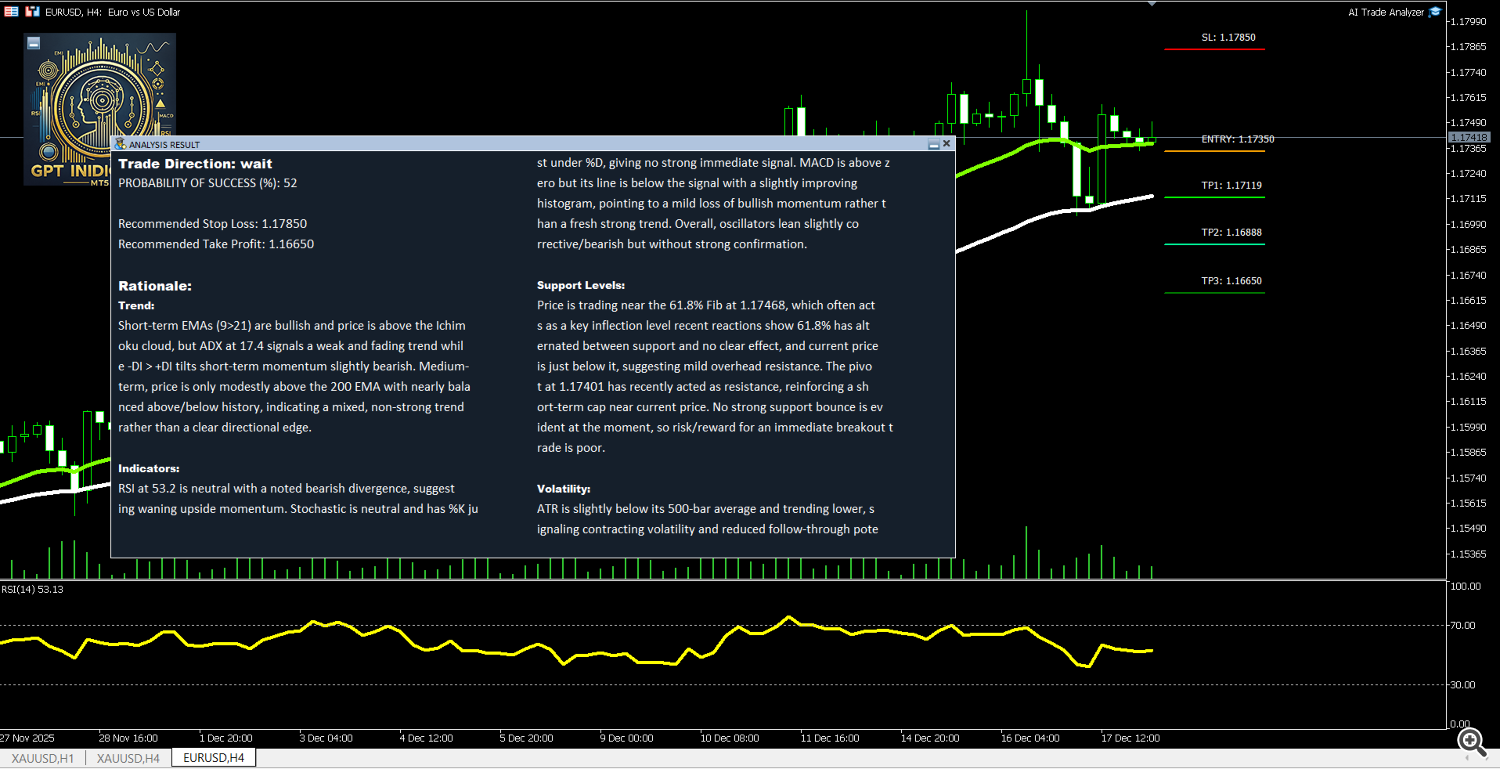1500x769 pixels.
Task: Switch to the XAUUSD,H1 chart tab
Action: (42, 759)
